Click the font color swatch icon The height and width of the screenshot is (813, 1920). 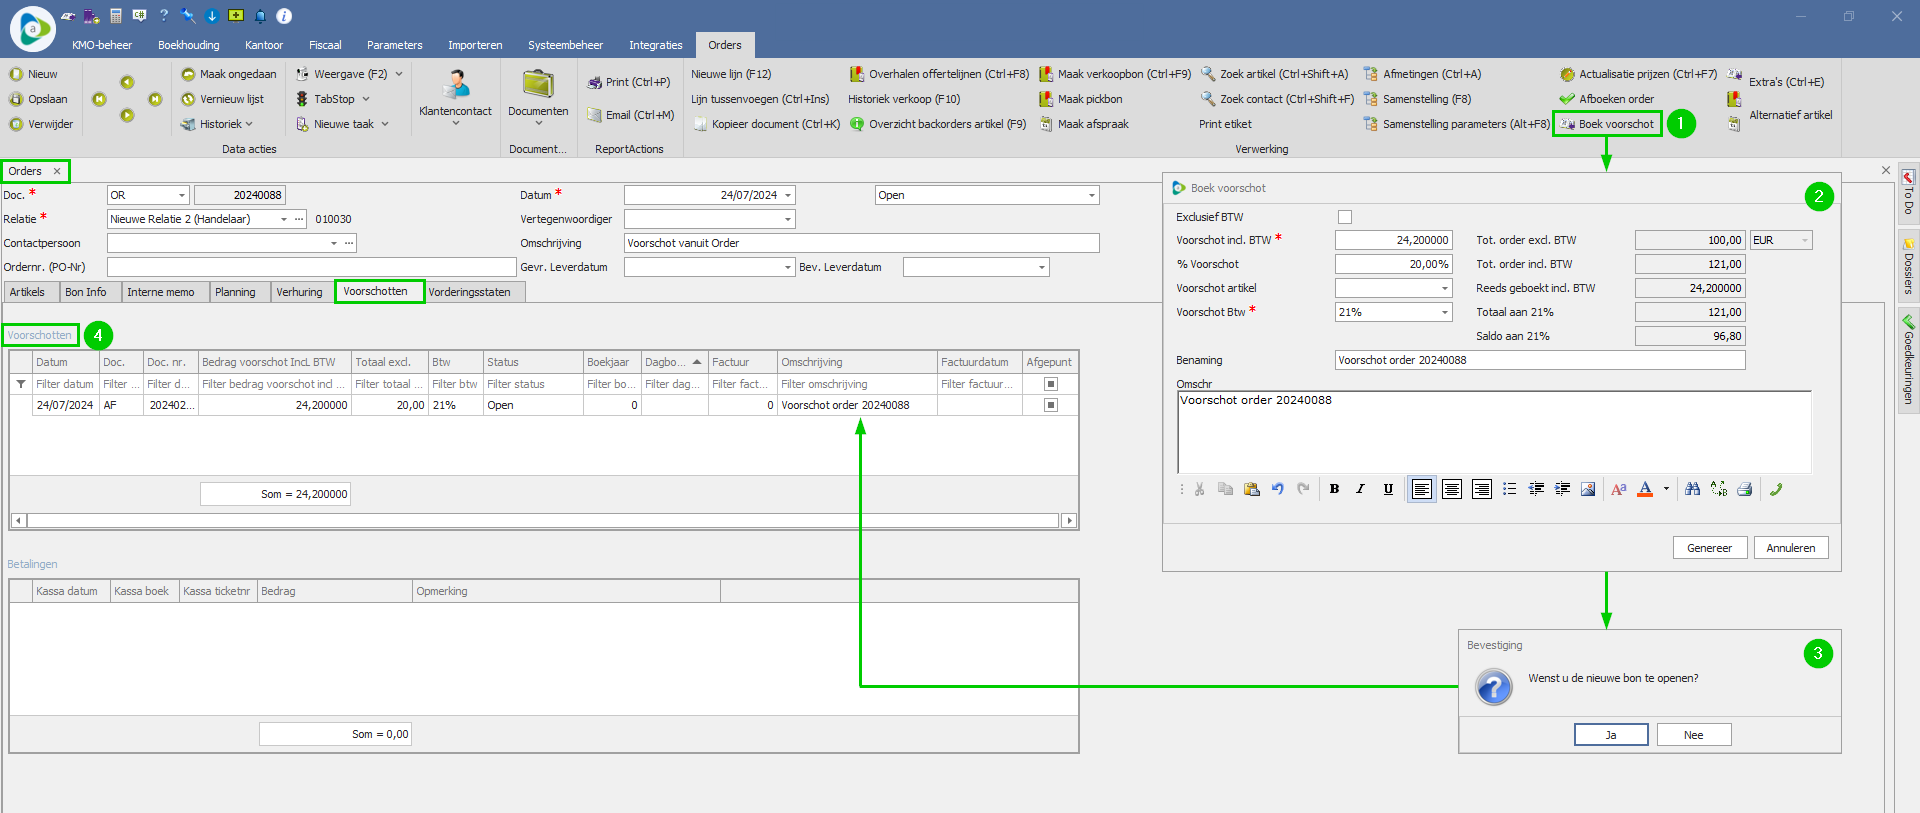1645,489
